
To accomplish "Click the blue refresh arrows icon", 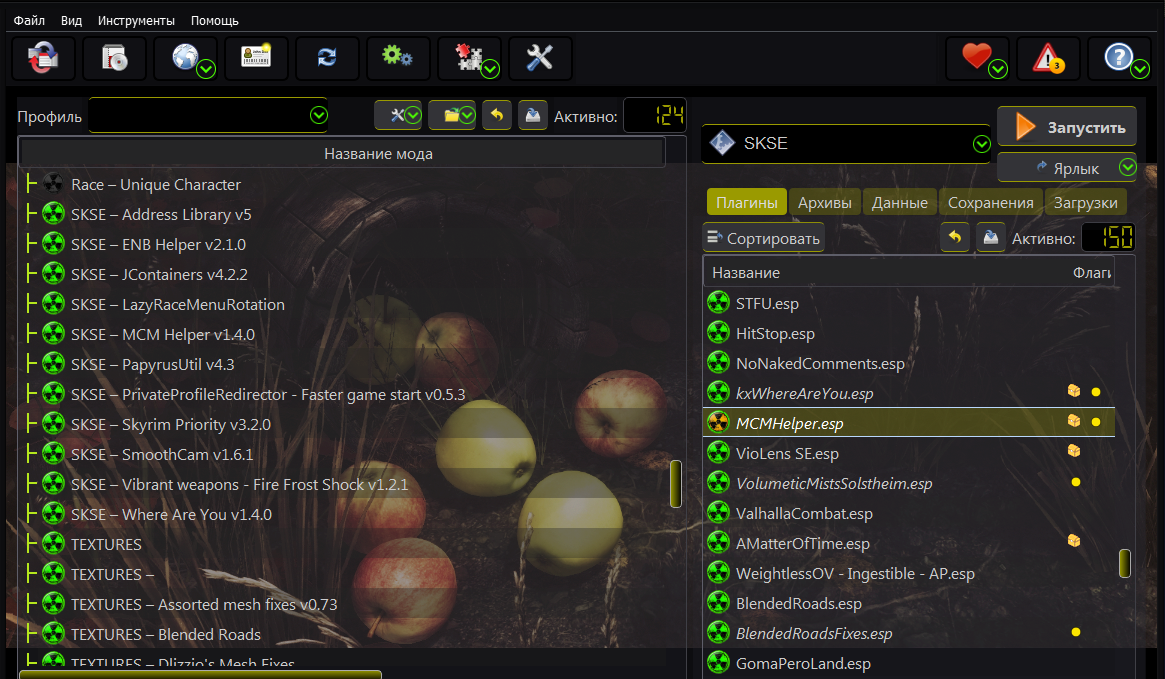I will (x=327, y=59).
